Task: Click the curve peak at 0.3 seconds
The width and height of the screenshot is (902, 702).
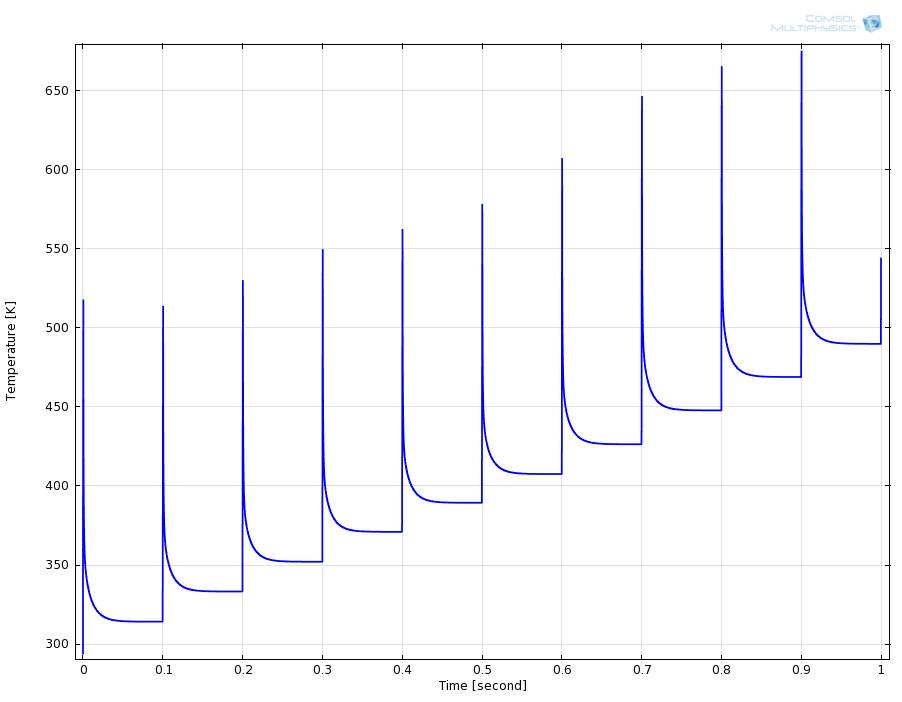Action: click(x=322, y=252)
